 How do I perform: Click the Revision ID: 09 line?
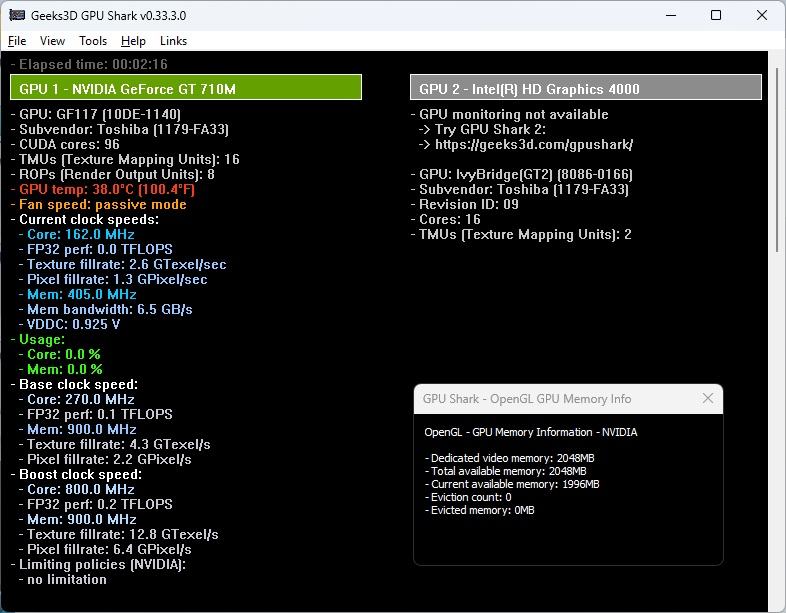click(x=465, y=205)
